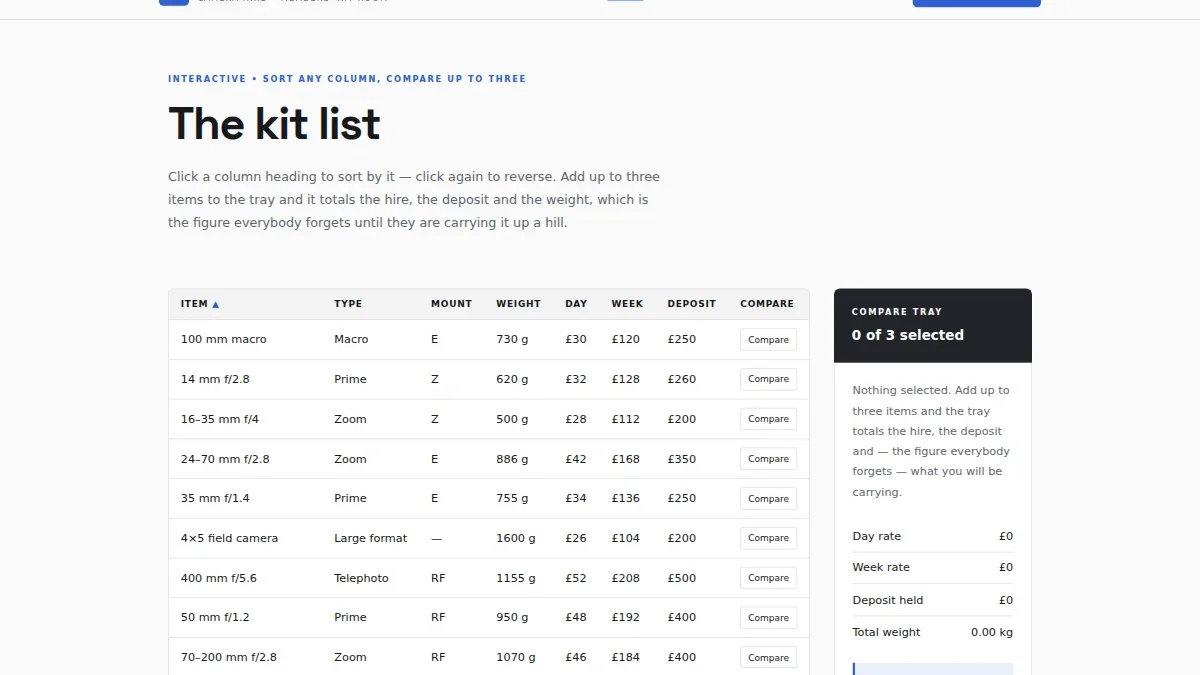Select the '400 mm f/5.6' item name
This screenshot has width=1200, height=675.
tap(219, 578)
